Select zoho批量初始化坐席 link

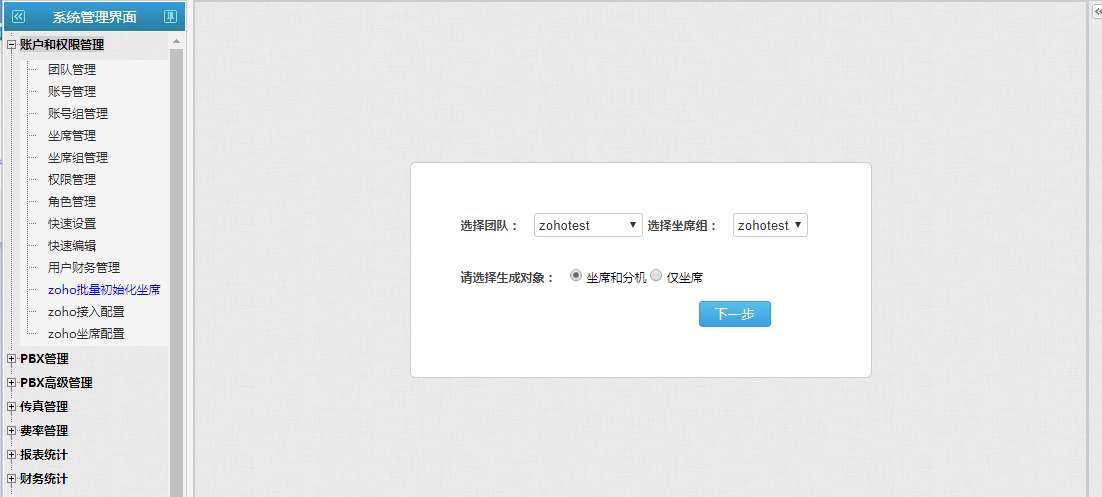tap(104, 290)
